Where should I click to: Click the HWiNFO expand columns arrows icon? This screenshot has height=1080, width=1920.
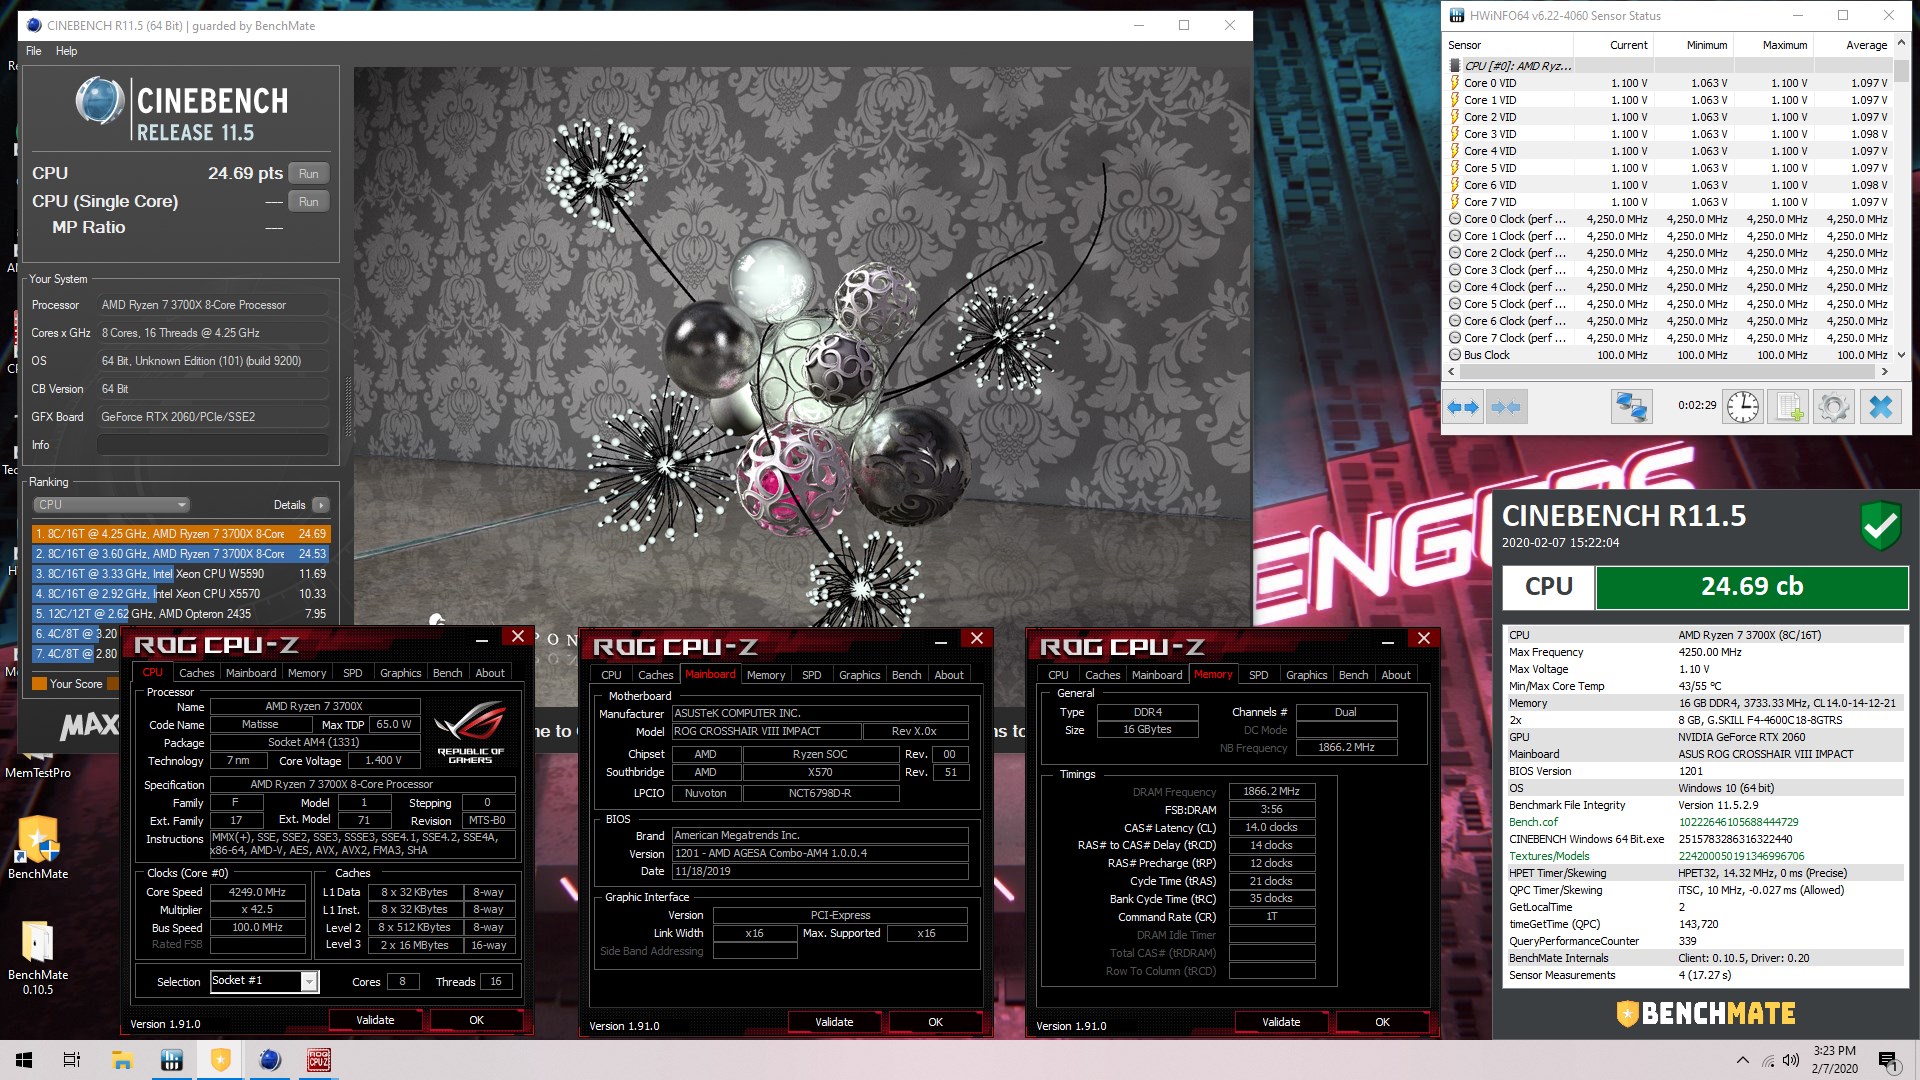pyautogui.click(x=1463, y=407)
